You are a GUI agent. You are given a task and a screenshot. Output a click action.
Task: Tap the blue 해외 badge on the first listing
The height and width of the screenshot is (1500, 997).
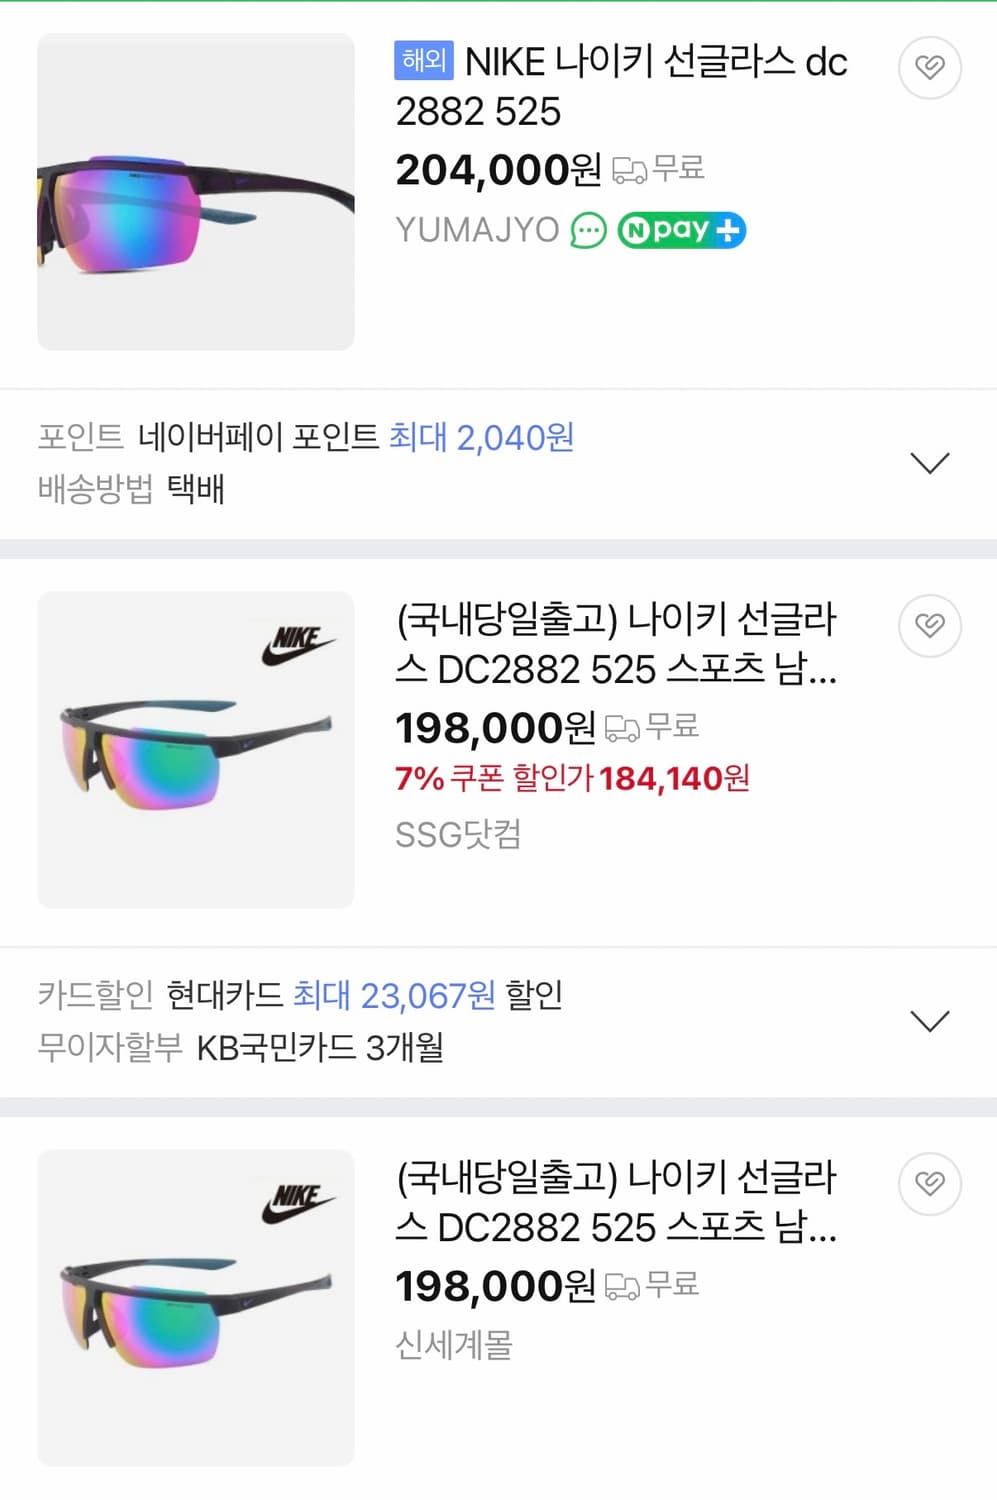424,61
